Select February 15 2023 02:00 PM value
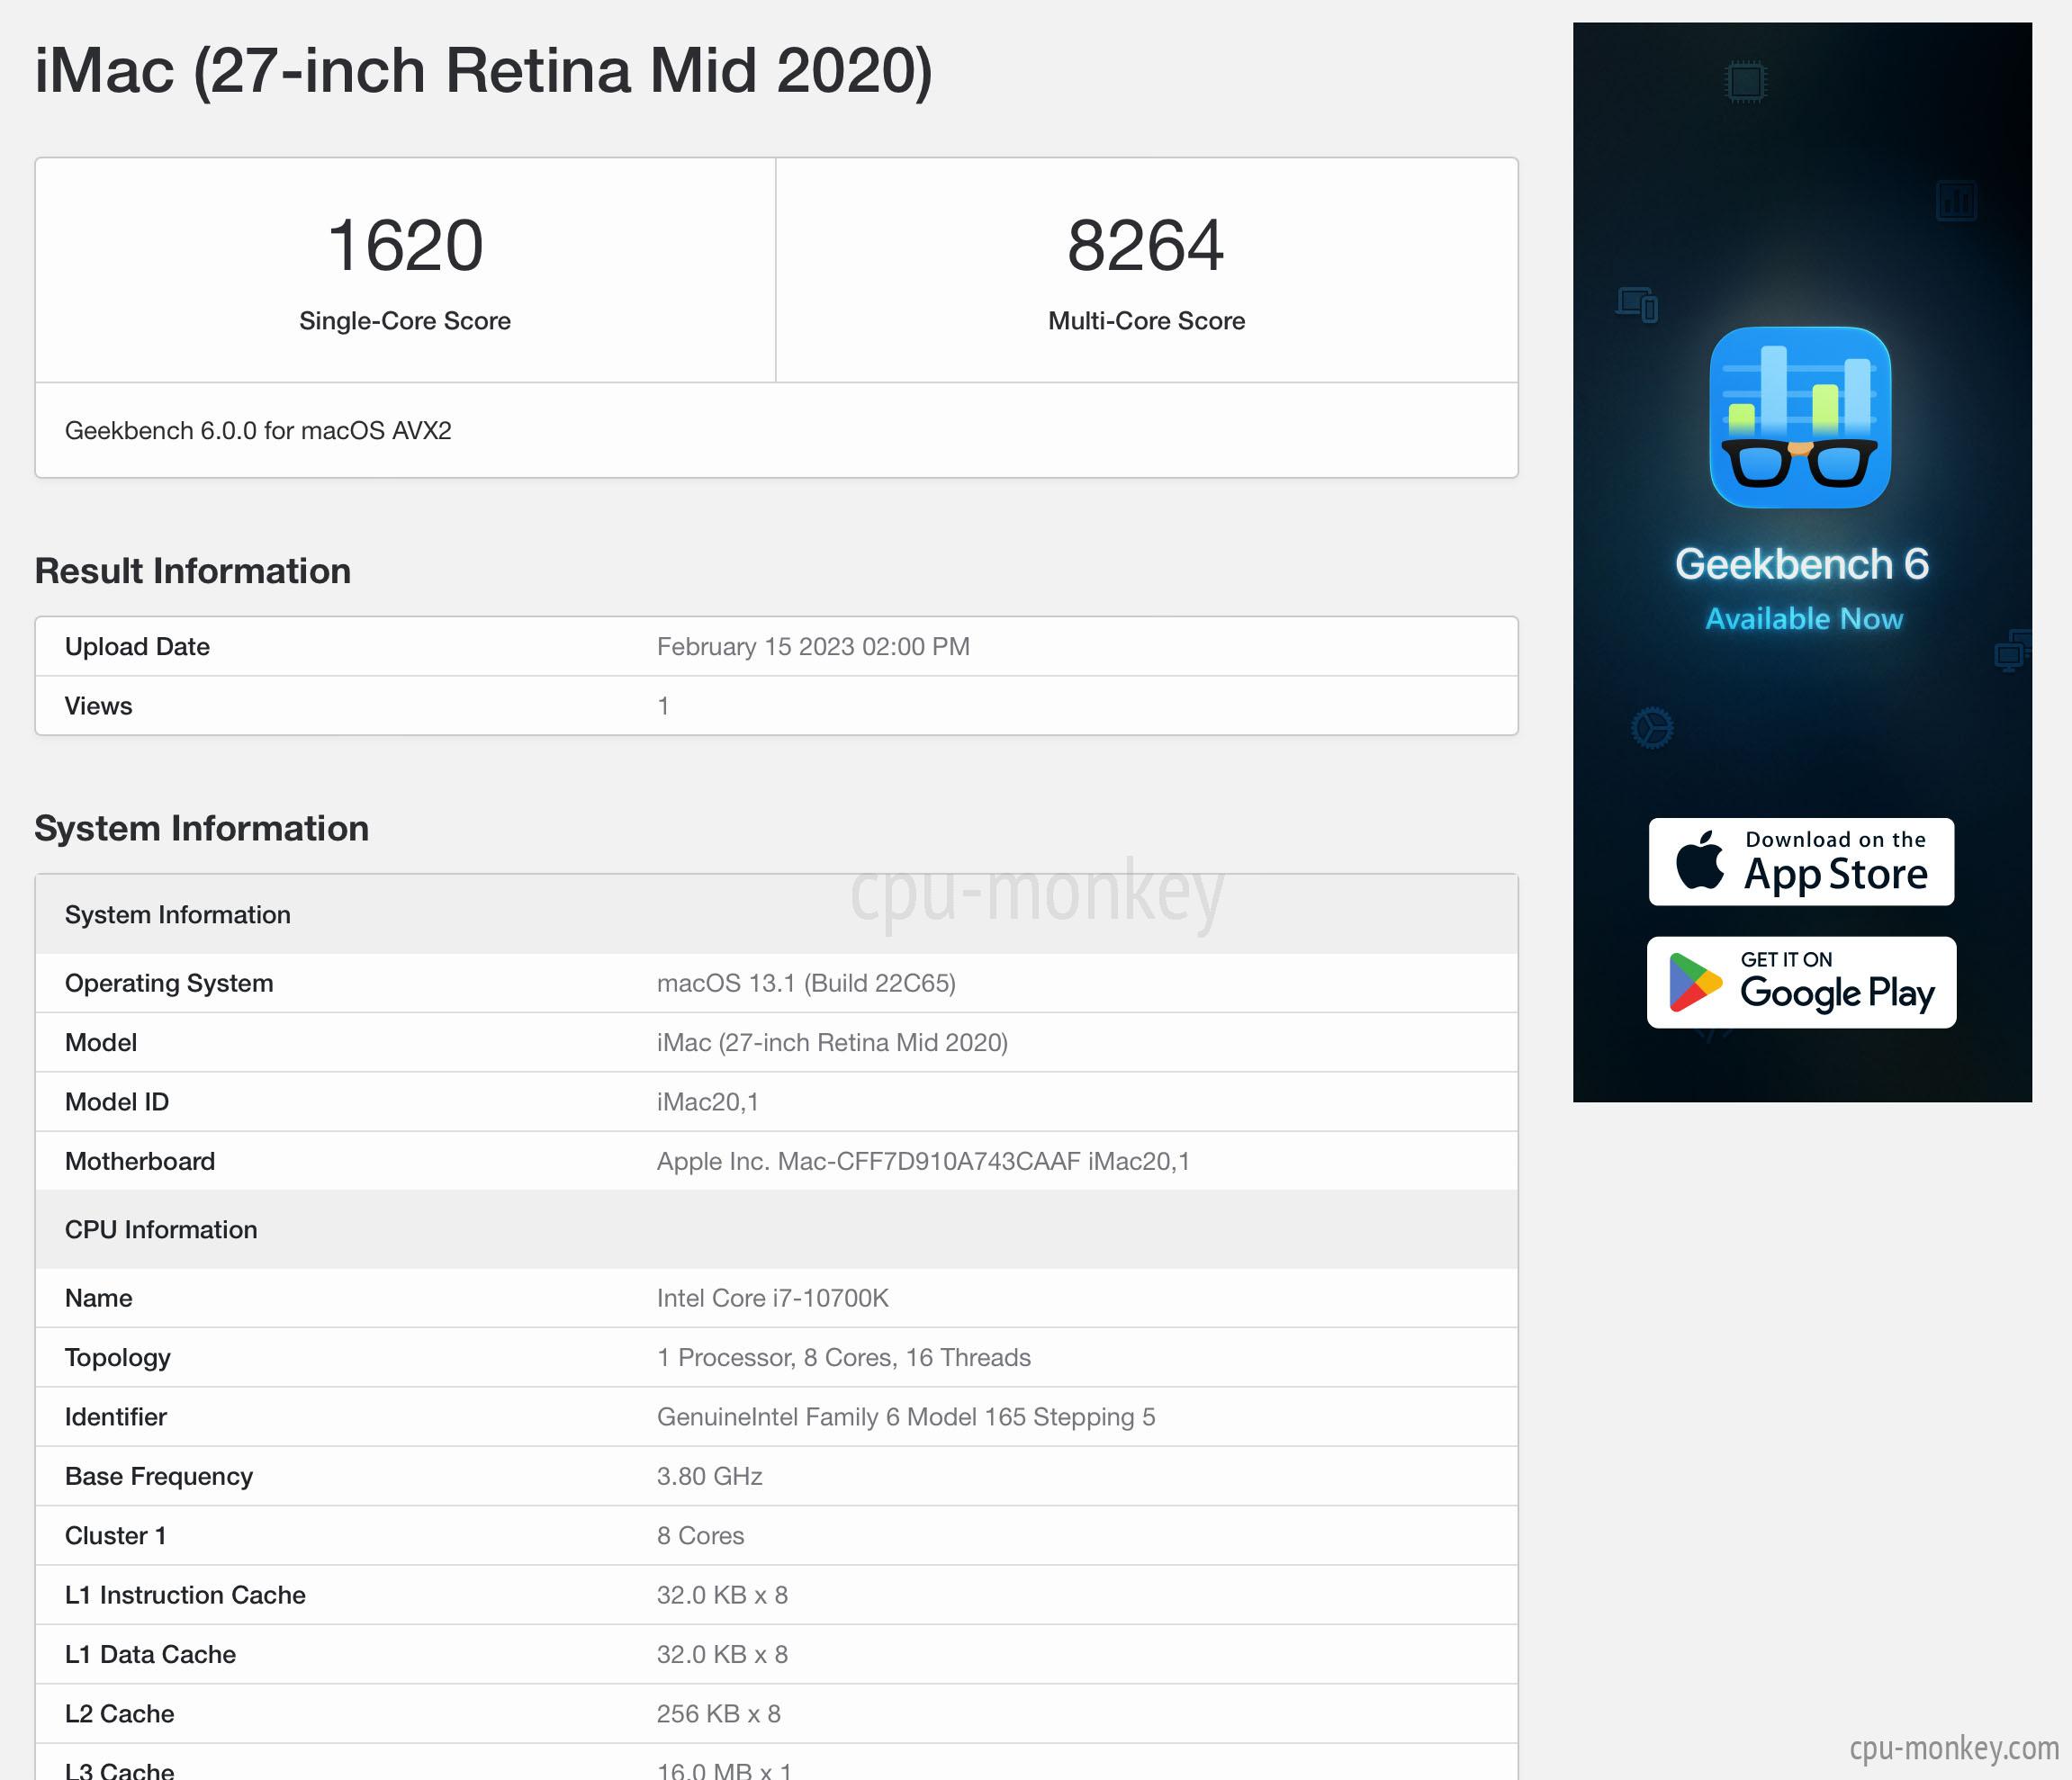 pos(813,647)
